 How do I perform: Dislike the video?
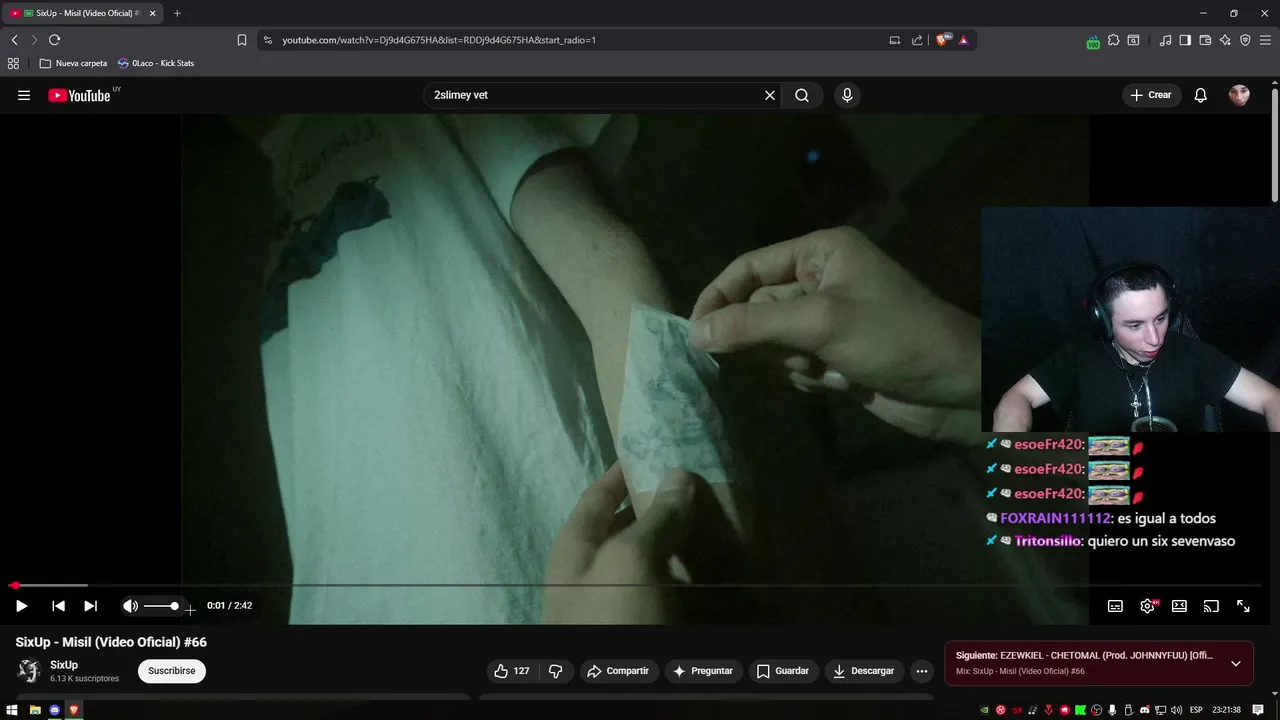point(556,671)
